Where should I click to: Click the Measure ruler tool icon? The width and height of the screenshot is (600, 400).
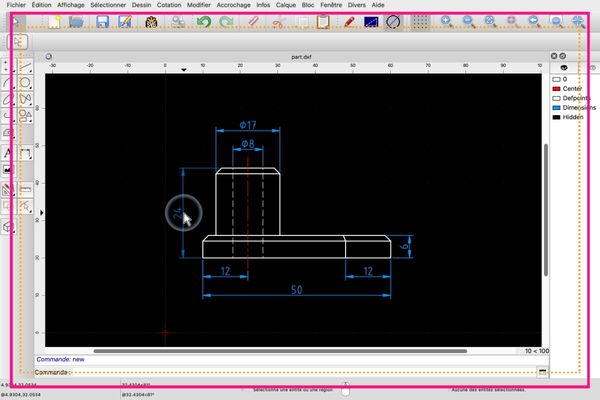point(25,189)
